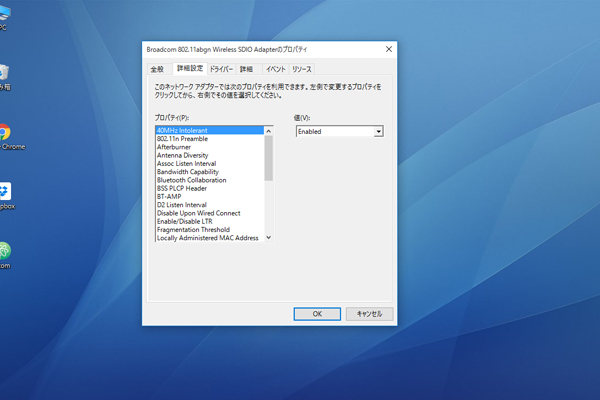
Task: Select Fragmentation Threshold property
Action: [x=193, y=229]
